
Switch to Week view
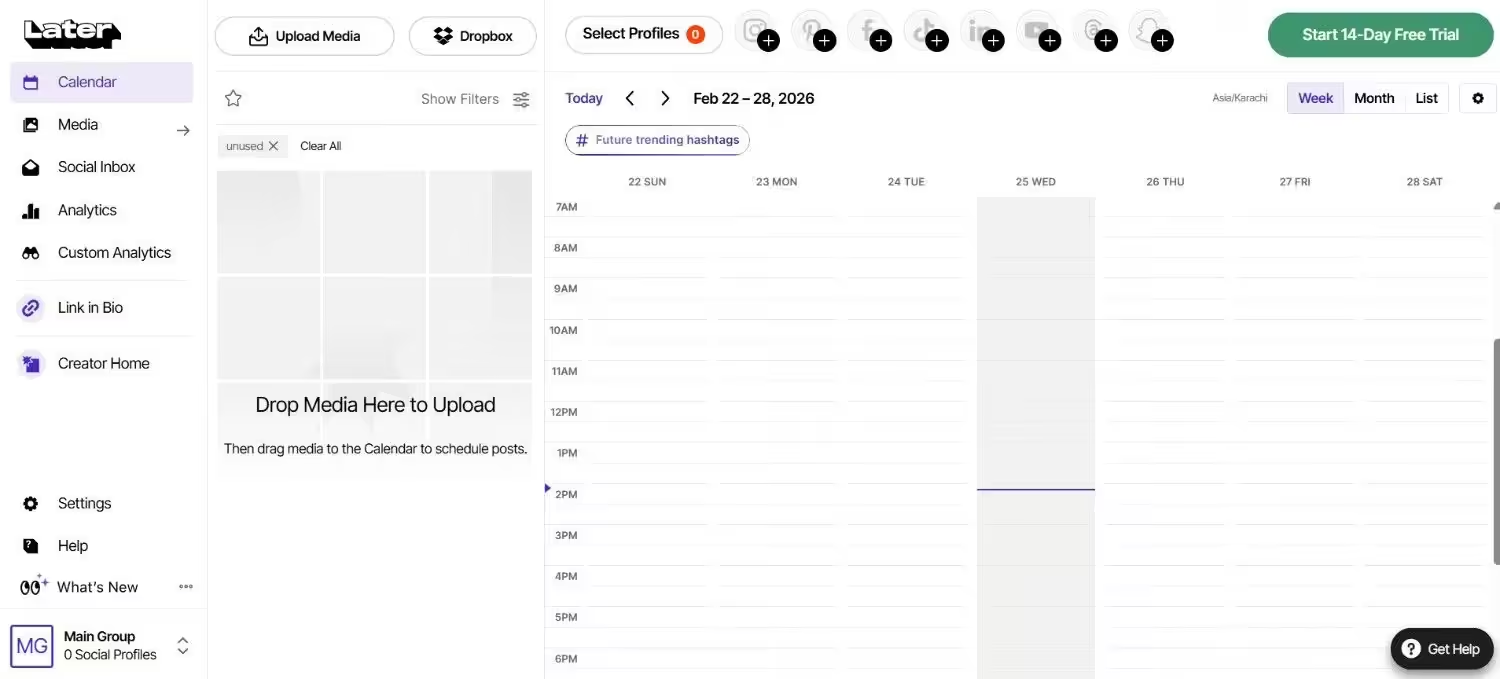pyautogui.click(x=1315, y=98)
